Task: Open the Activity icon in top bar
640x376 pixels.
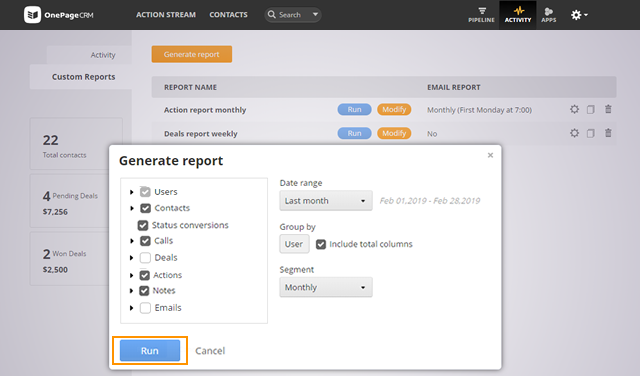Action: click(x=518, y=15)
